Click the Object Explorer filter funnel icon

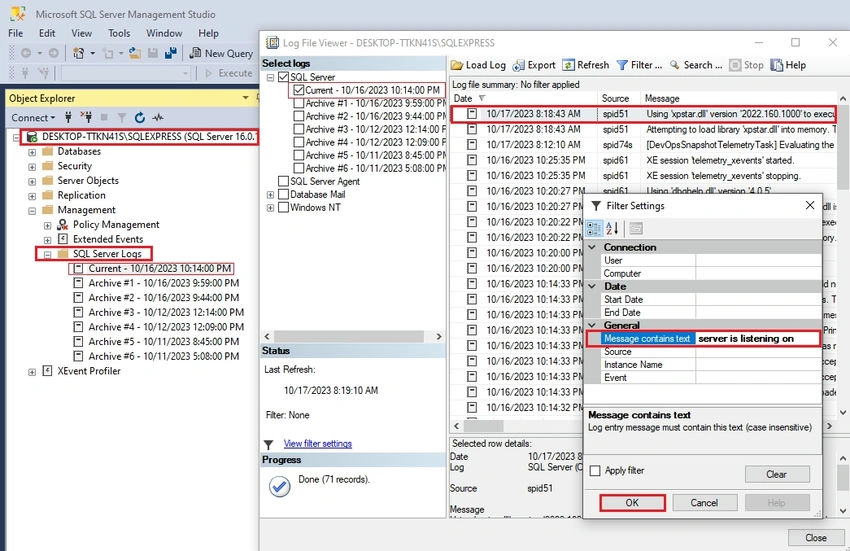(x=122, y=118)
